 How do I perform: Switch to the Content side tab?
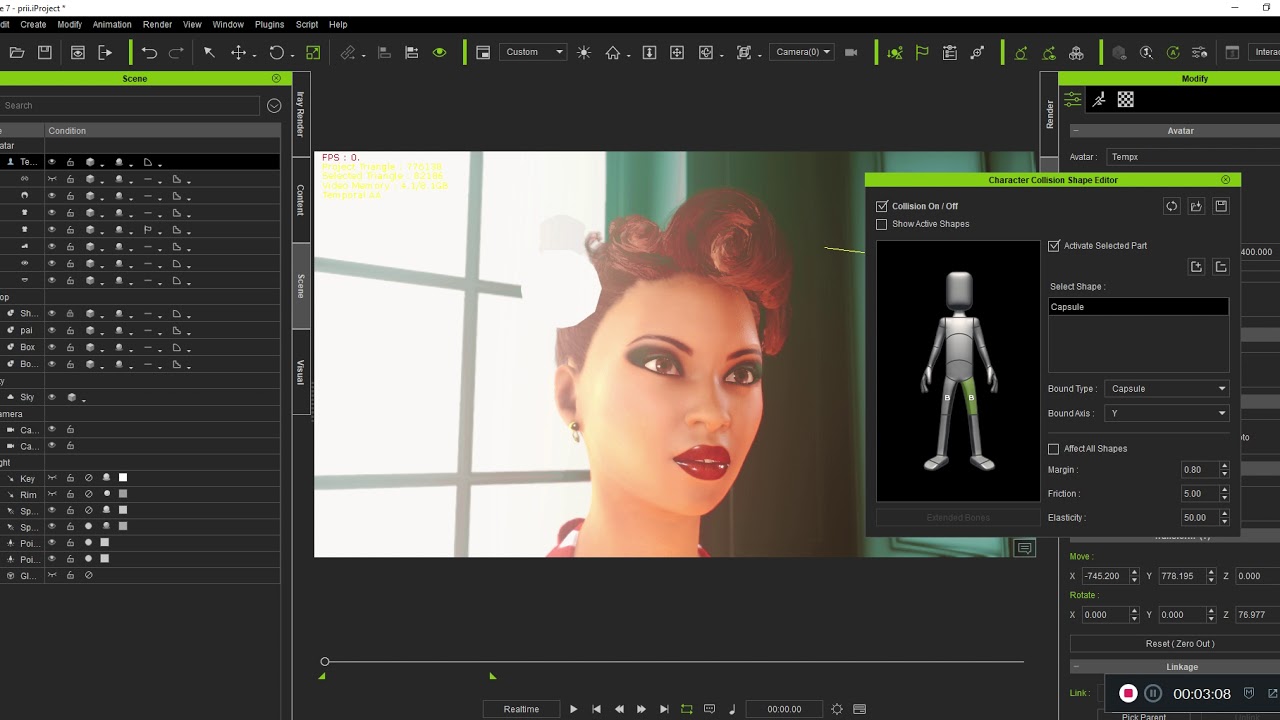pyautogui.click(x=300, y=200)
